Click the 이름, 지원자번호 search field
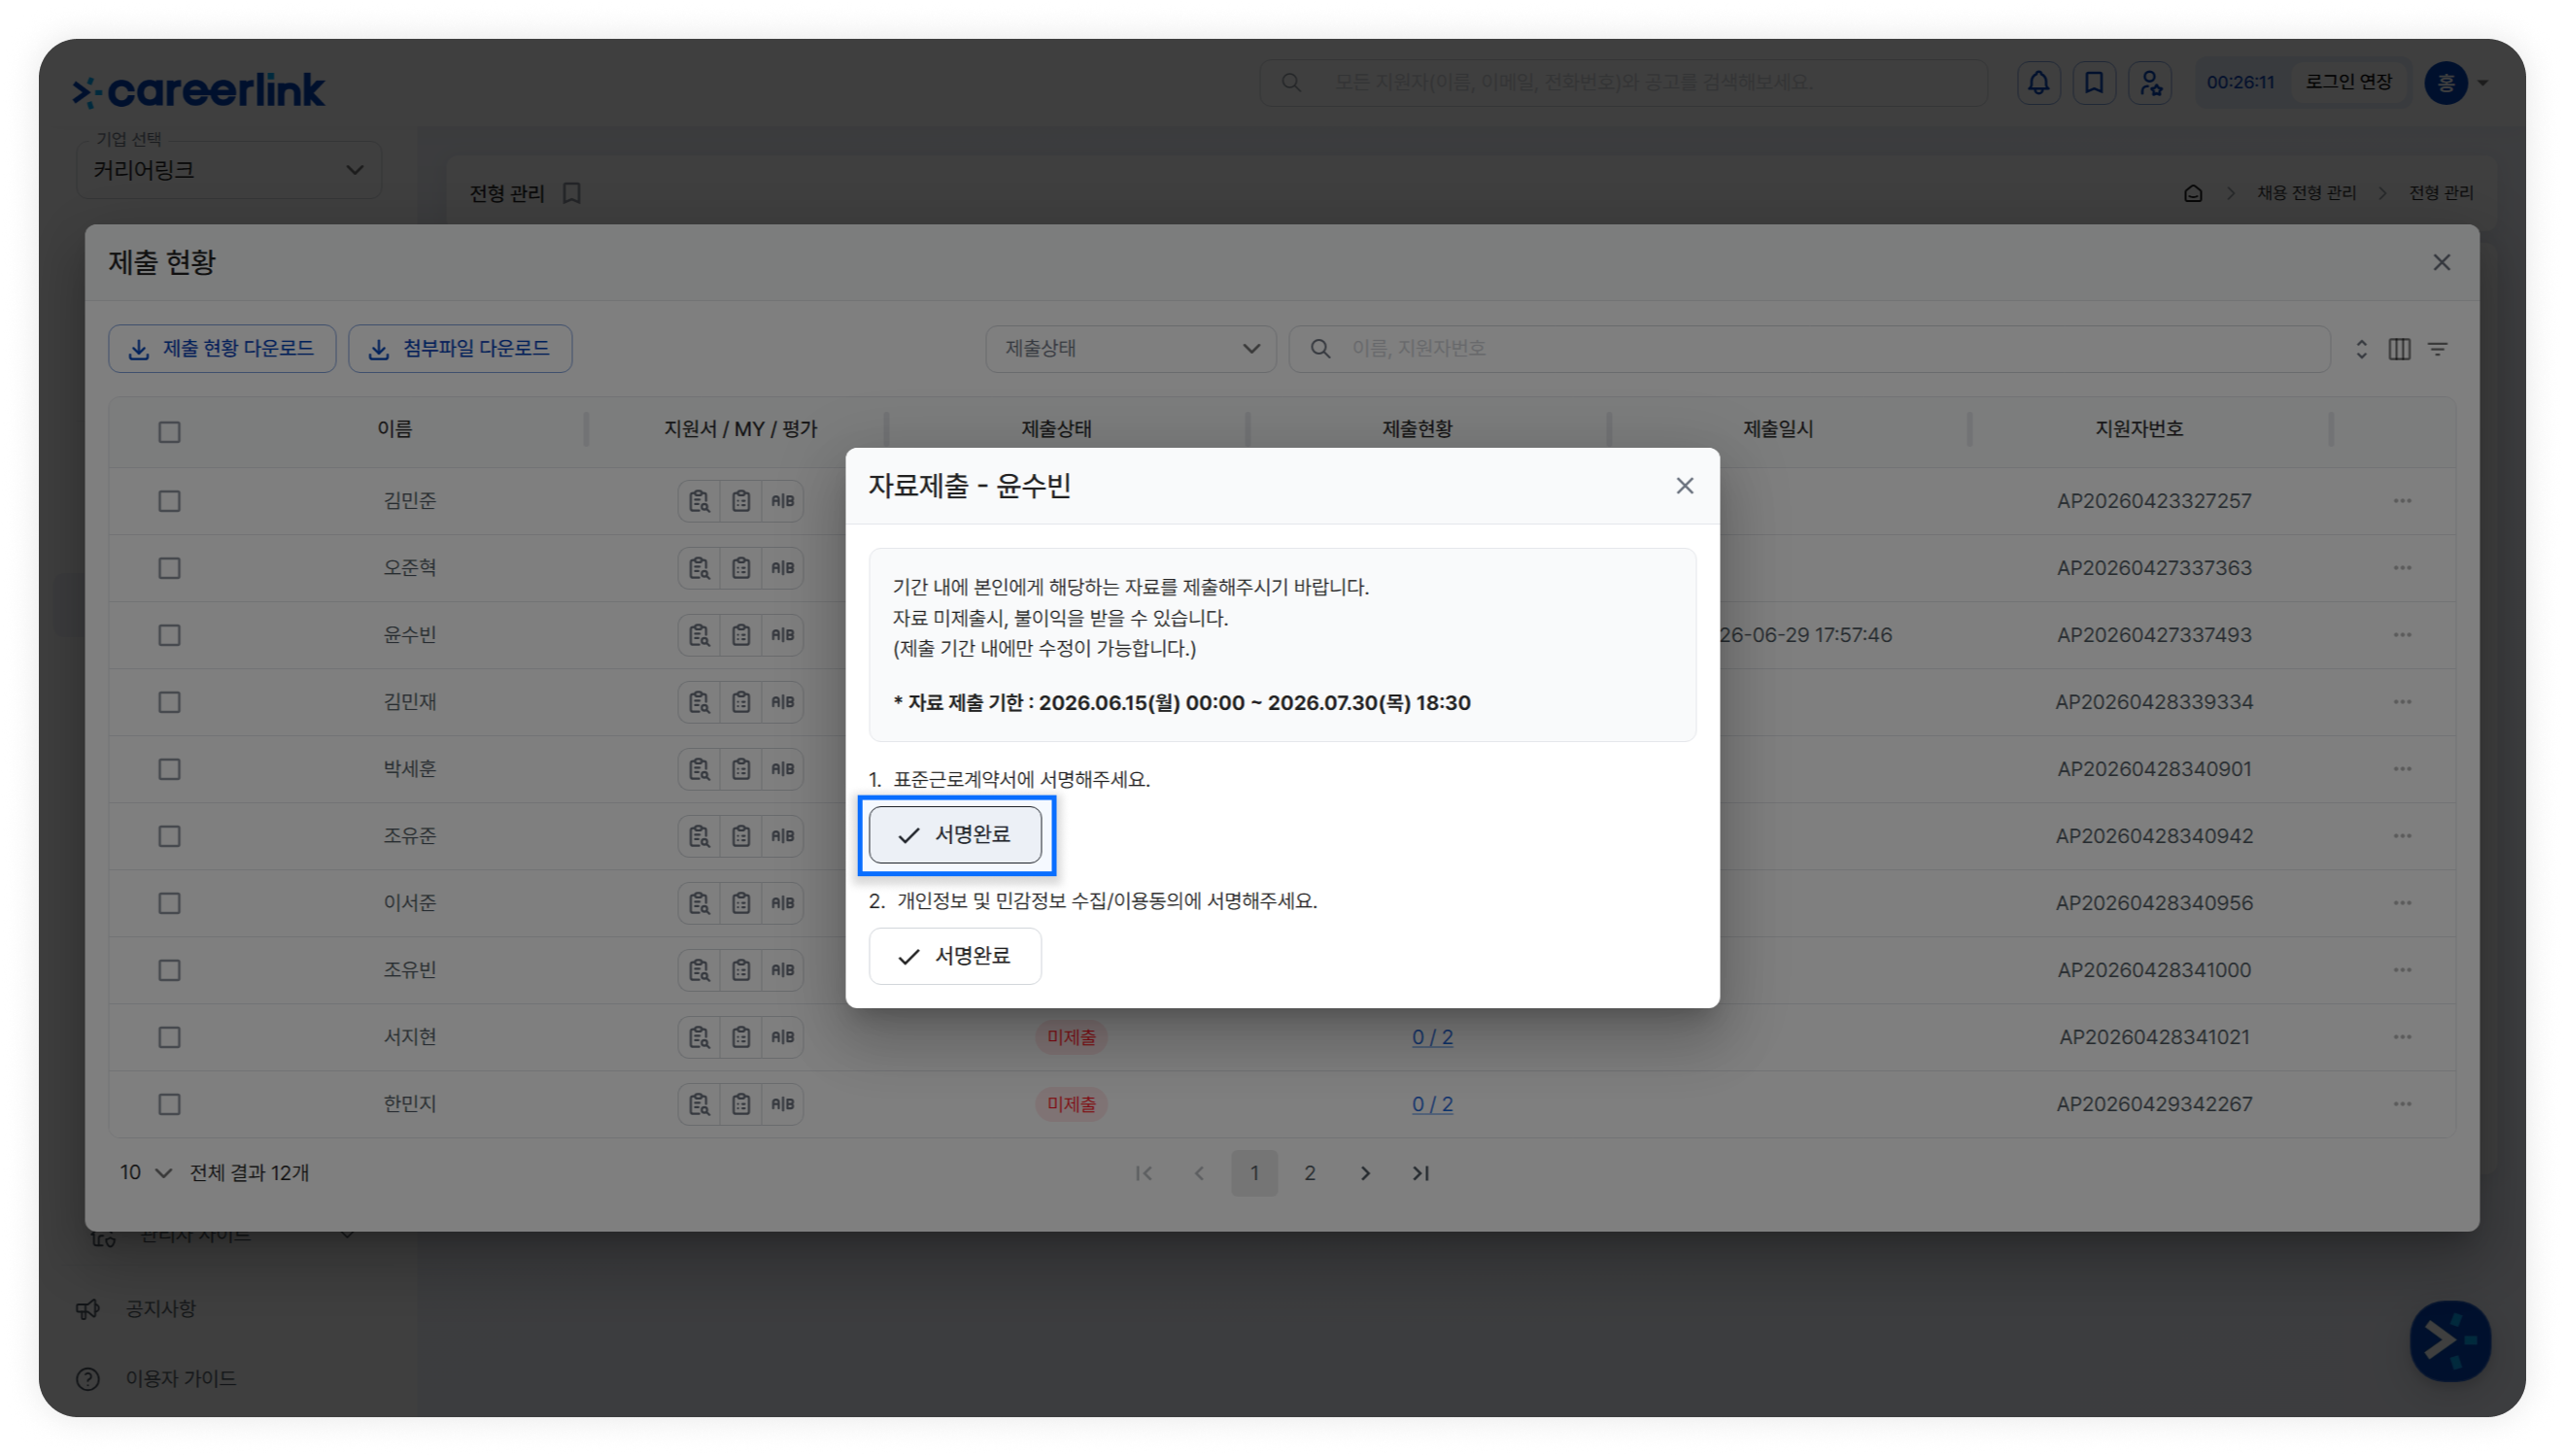This screenshot has height=1456, width=2565. (x=1809, y=349)
